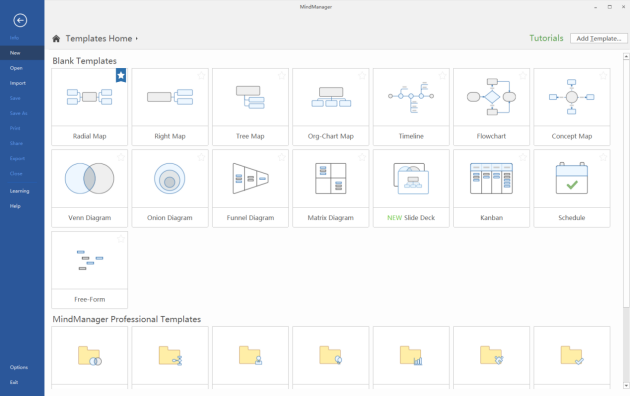Select the Funnel Diagram template icon

point(250,178)
